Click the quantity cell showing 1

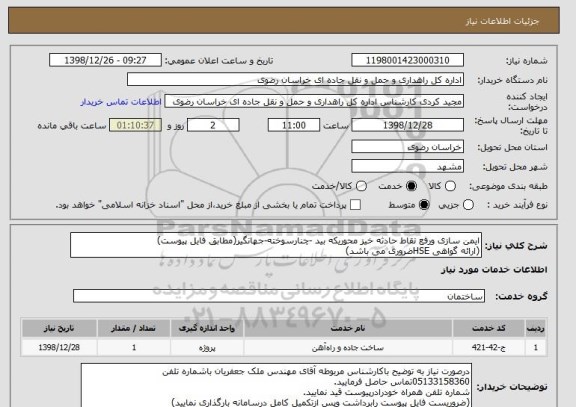(134, 347)
